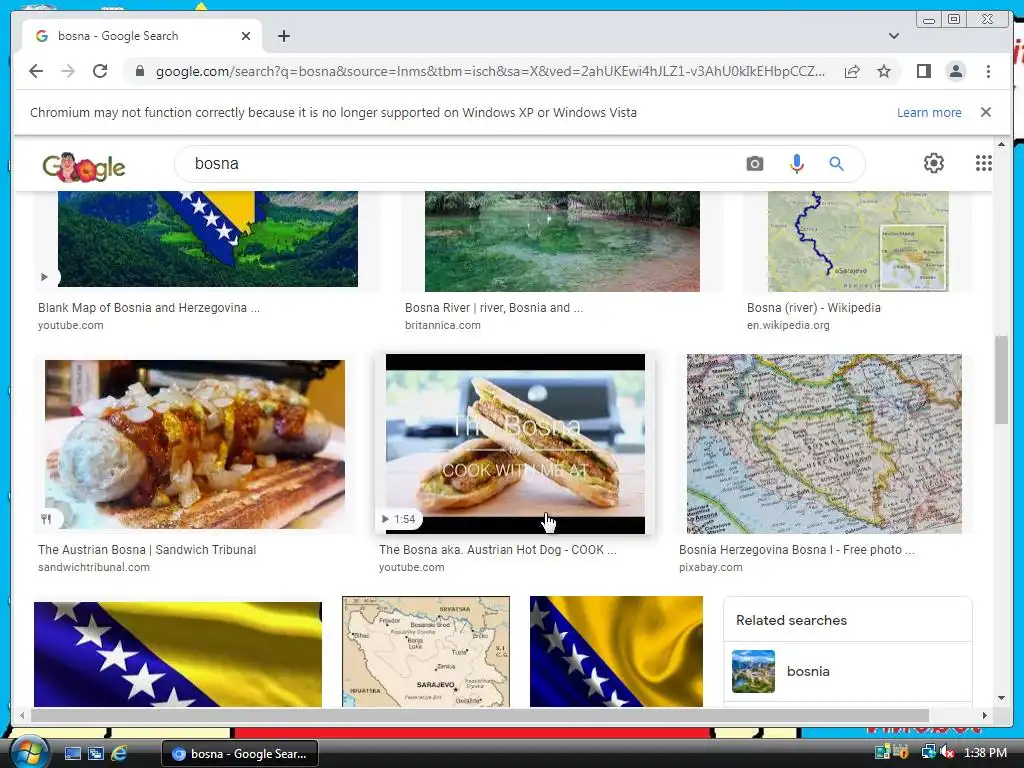
Task: Click the scroll down arrow of the page
Action: tap(1001, 698)
